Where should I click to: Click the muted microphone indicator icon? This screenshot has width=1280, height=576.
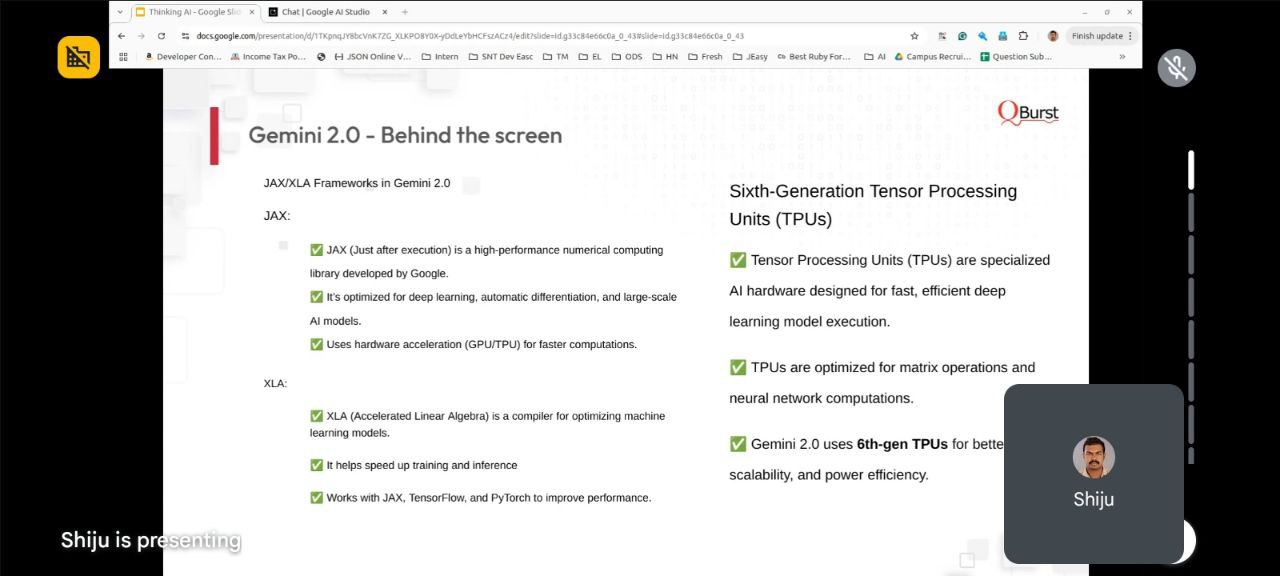1176,68
